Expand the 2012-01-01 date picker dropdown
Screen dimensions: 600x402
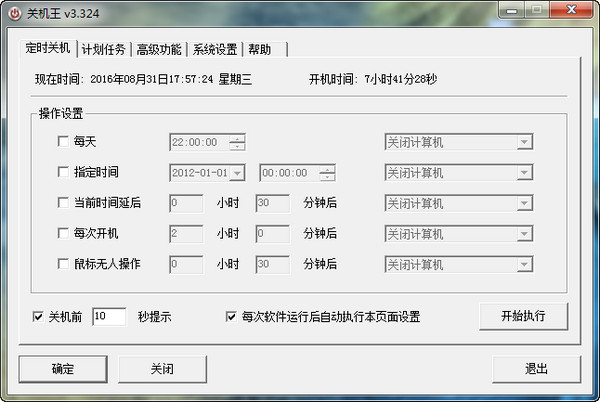coord(237,173)
